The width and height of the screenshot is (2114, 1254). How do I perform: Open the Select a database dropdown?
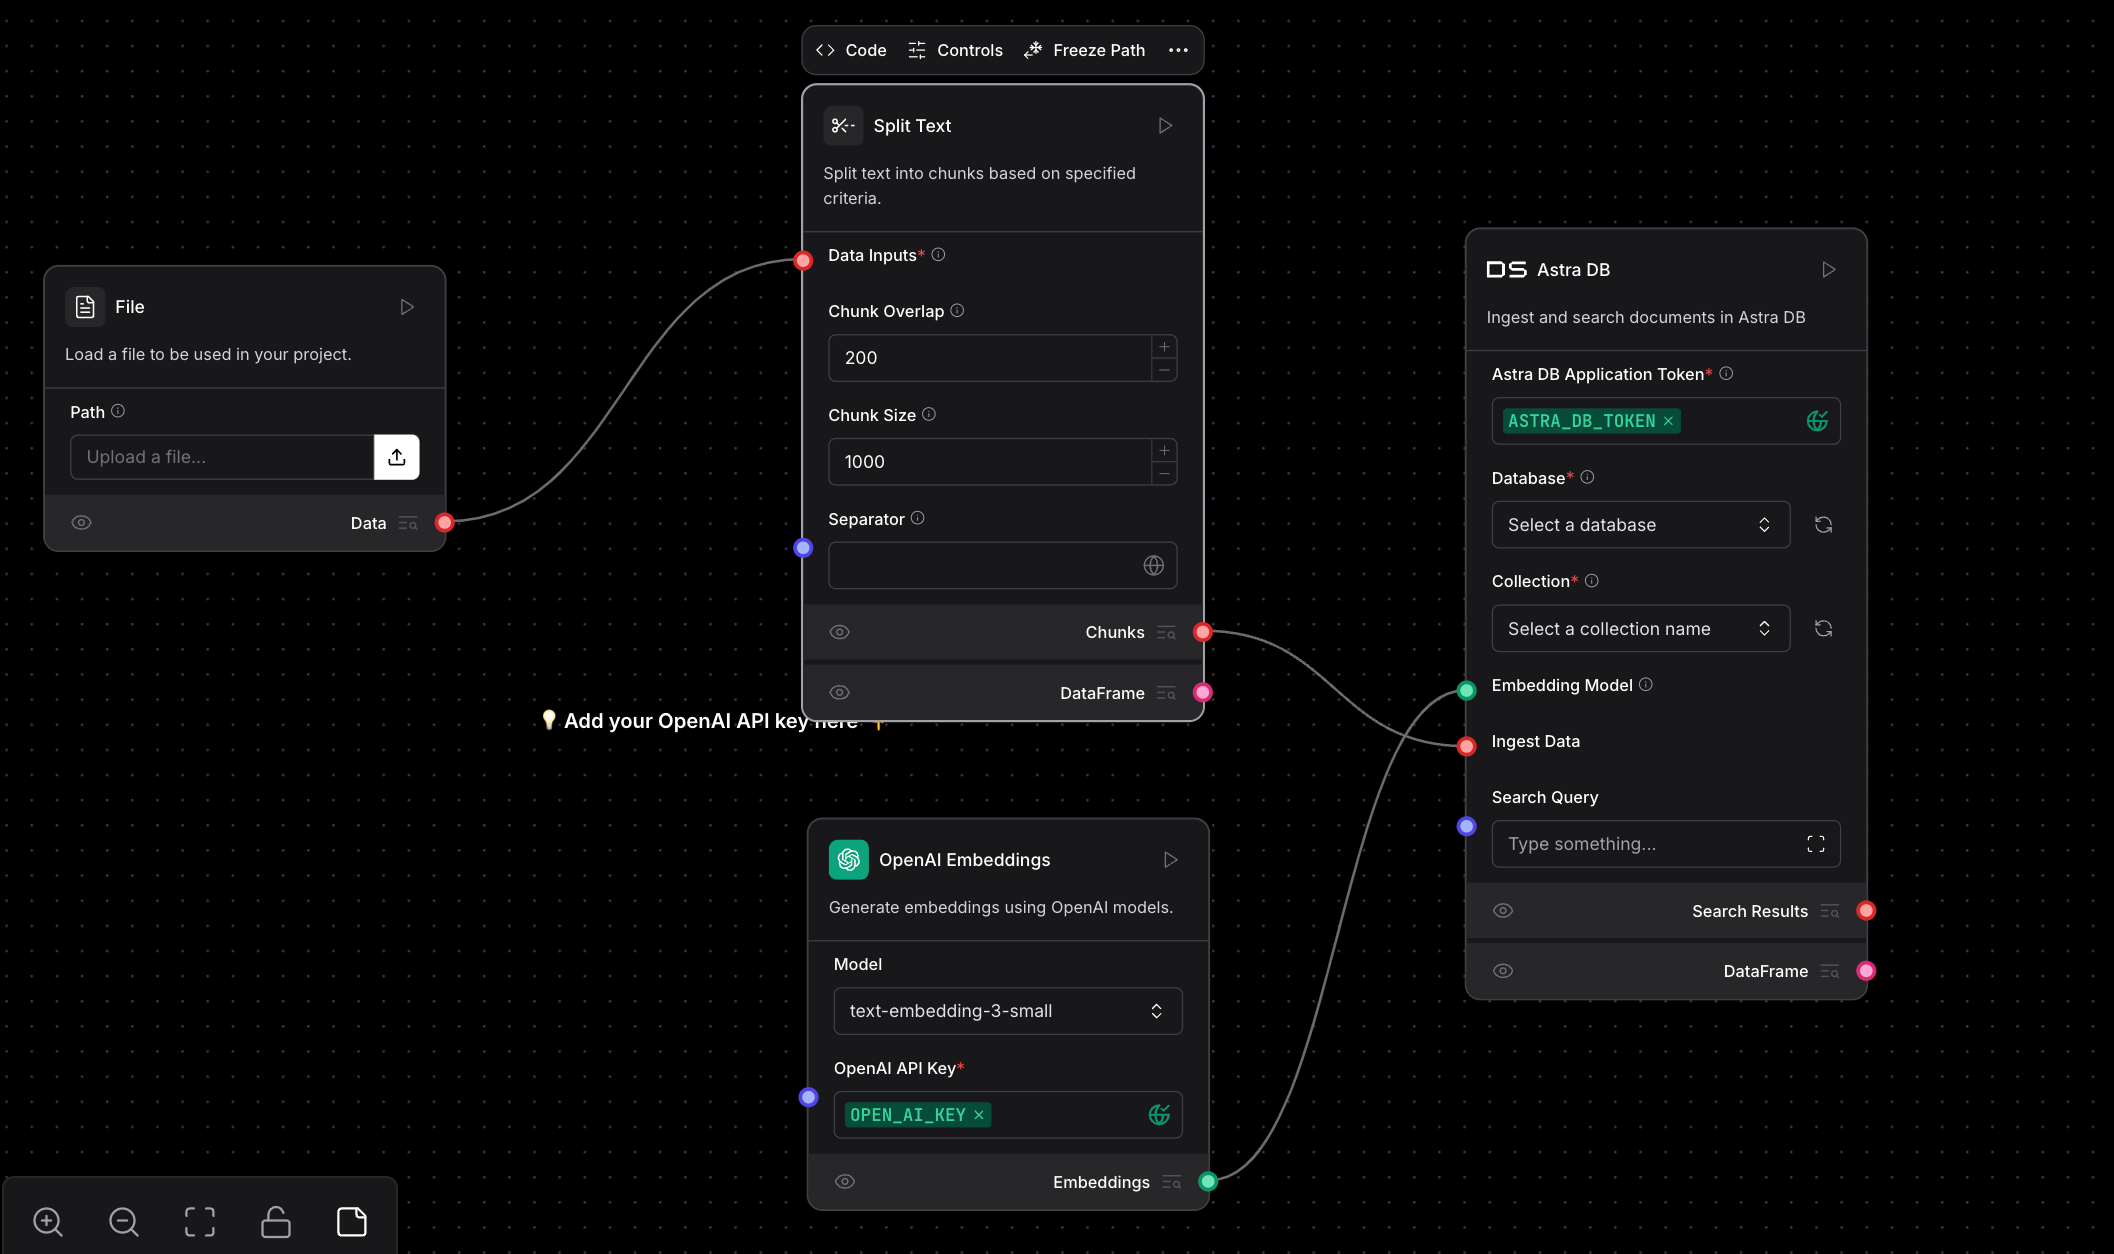coord(1640,525)
